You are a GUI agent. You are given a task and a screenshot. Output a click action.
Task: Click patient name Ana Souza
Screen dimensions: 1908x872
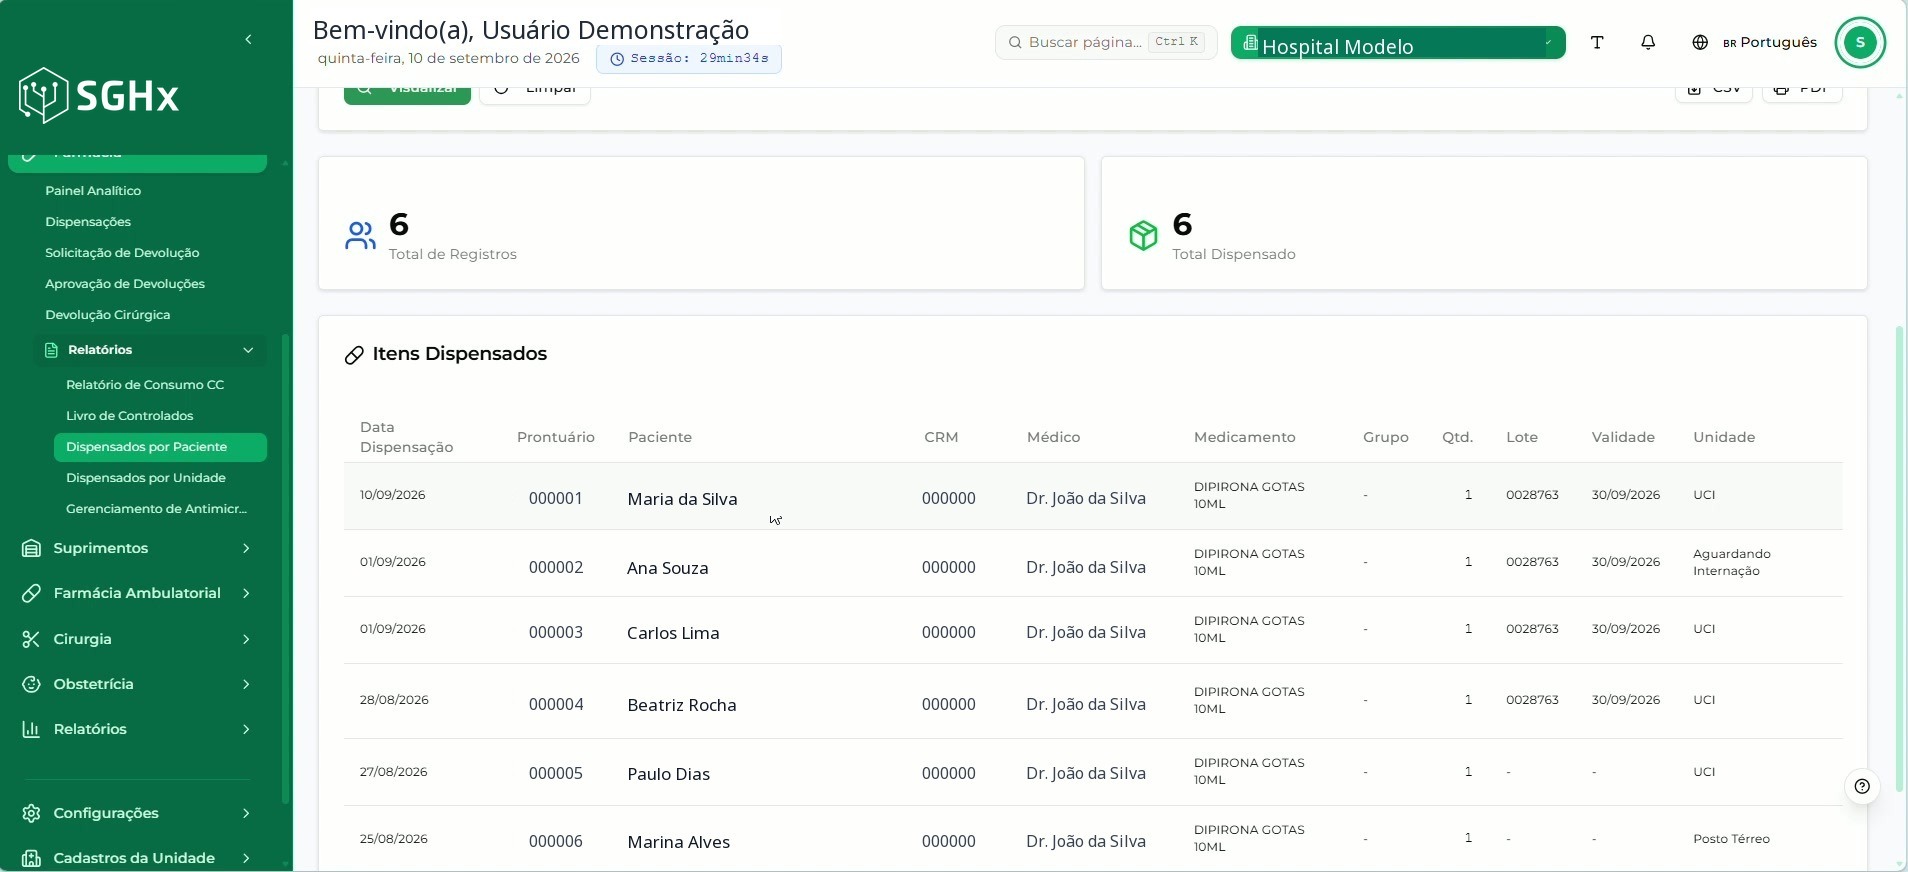(x=668, y=568)
